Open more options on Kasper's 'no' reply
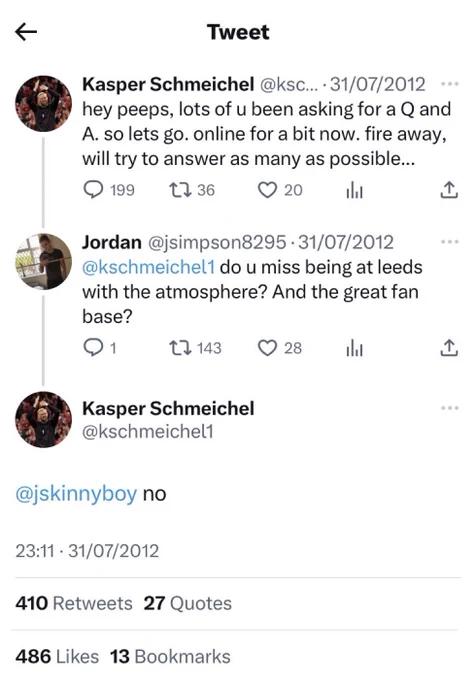The width and height of the screenshot is (476, 680). 450,408
